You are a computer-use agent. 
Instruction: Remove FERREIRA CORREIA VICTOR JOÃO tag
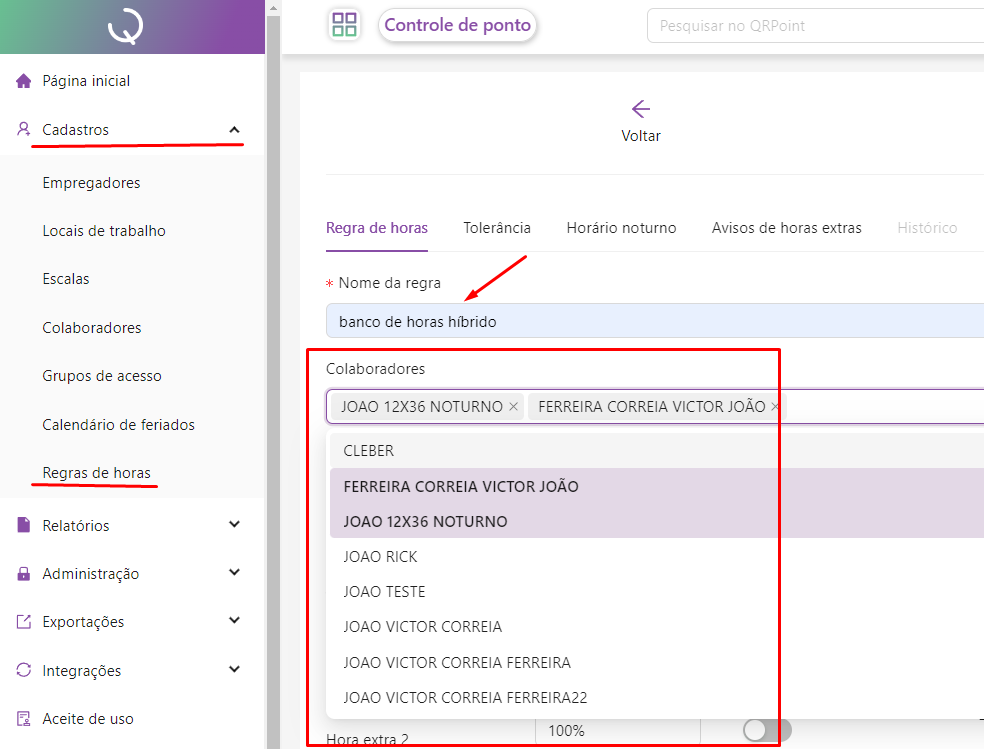coord(775,407)
